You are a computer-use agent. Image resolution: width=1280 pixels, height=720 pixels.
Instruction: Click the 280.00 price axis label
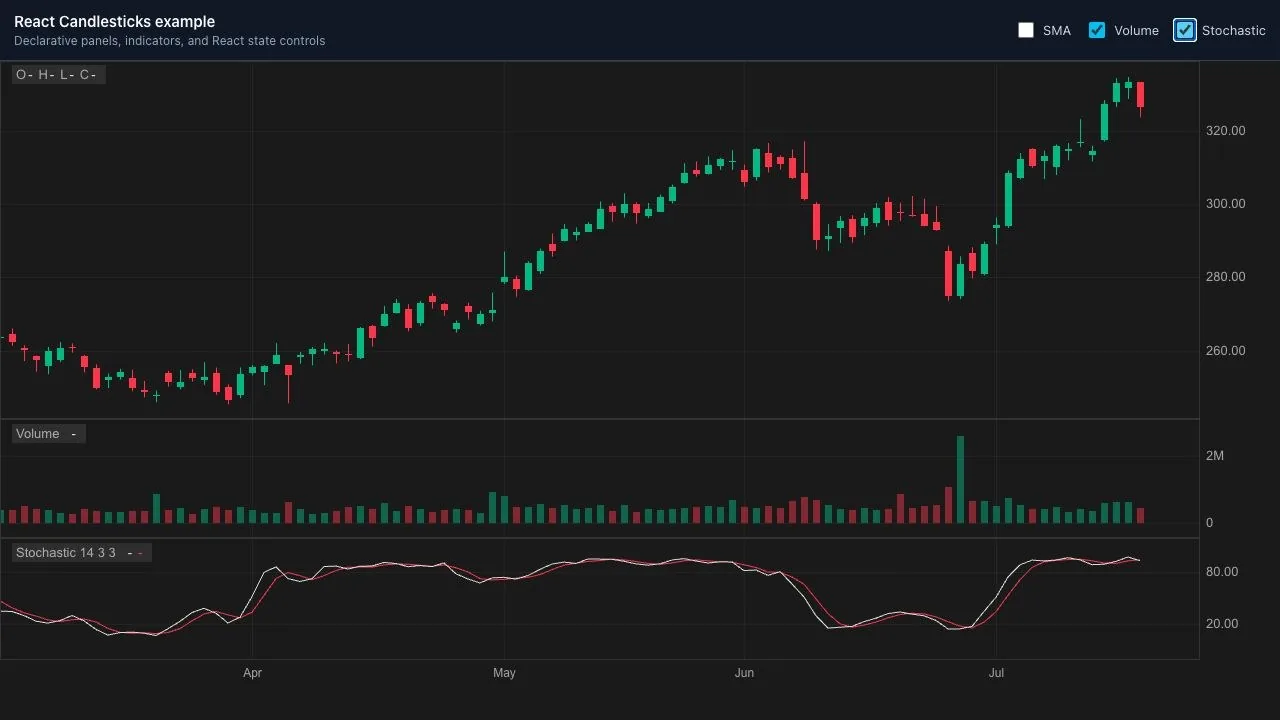[x=1226, y=277]
